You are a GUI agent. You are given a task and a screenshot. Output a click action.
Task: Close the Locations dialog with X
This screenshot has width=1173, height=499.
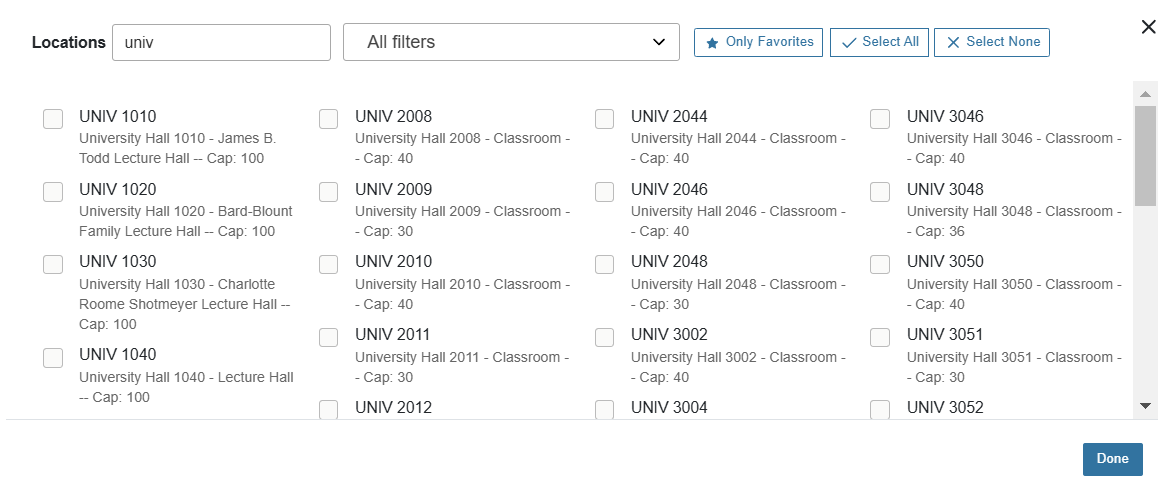click(x=1149, y=27)
